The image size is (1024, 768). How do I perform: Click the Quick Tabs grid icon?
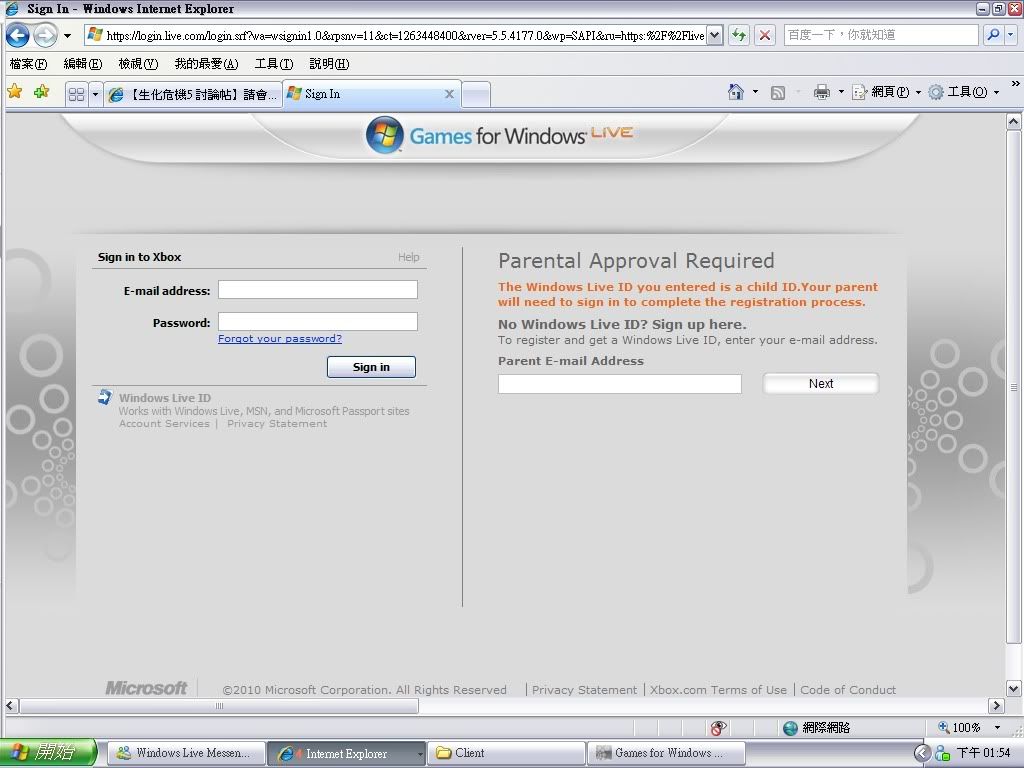pyautogui.click(x=76, y=94)
